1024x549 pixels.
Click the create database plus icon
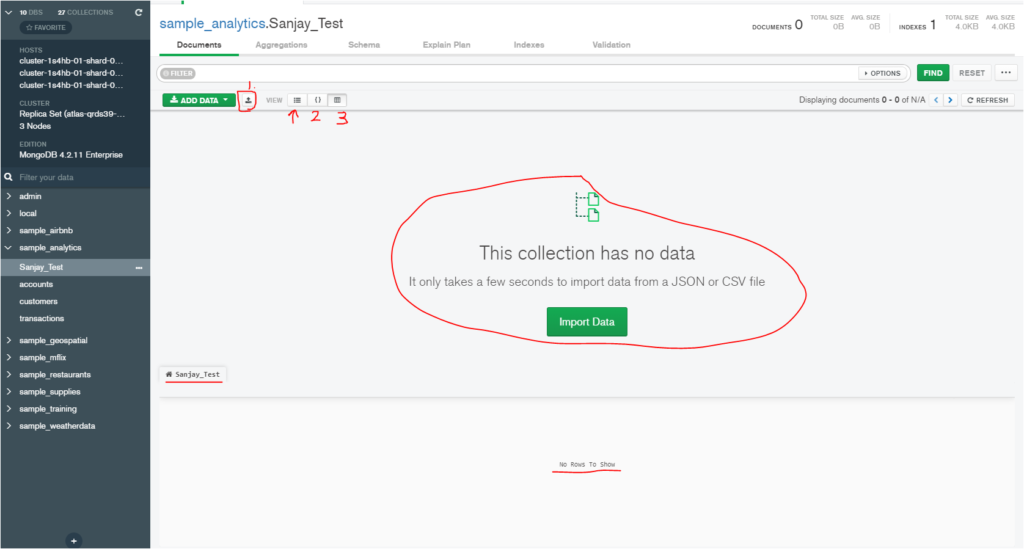click(x=74, y=541)
